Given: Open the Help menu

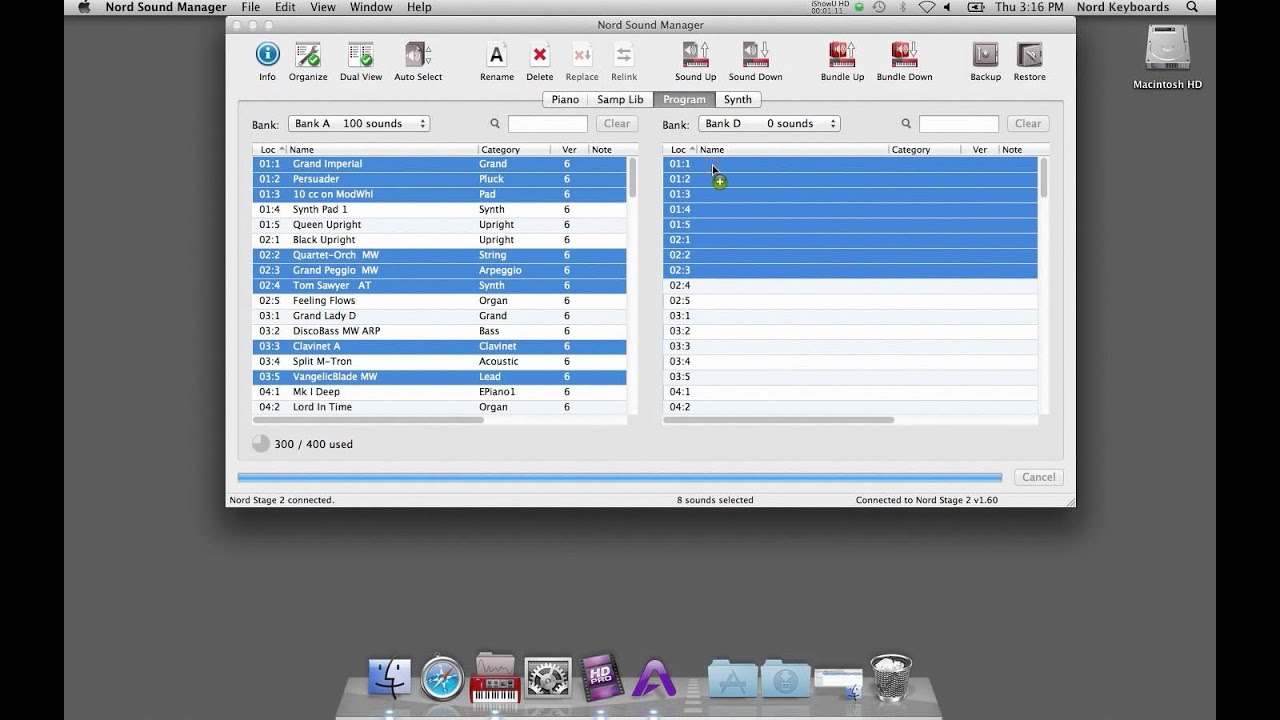Looking at the screenshot, I should (x=419, y=7).
